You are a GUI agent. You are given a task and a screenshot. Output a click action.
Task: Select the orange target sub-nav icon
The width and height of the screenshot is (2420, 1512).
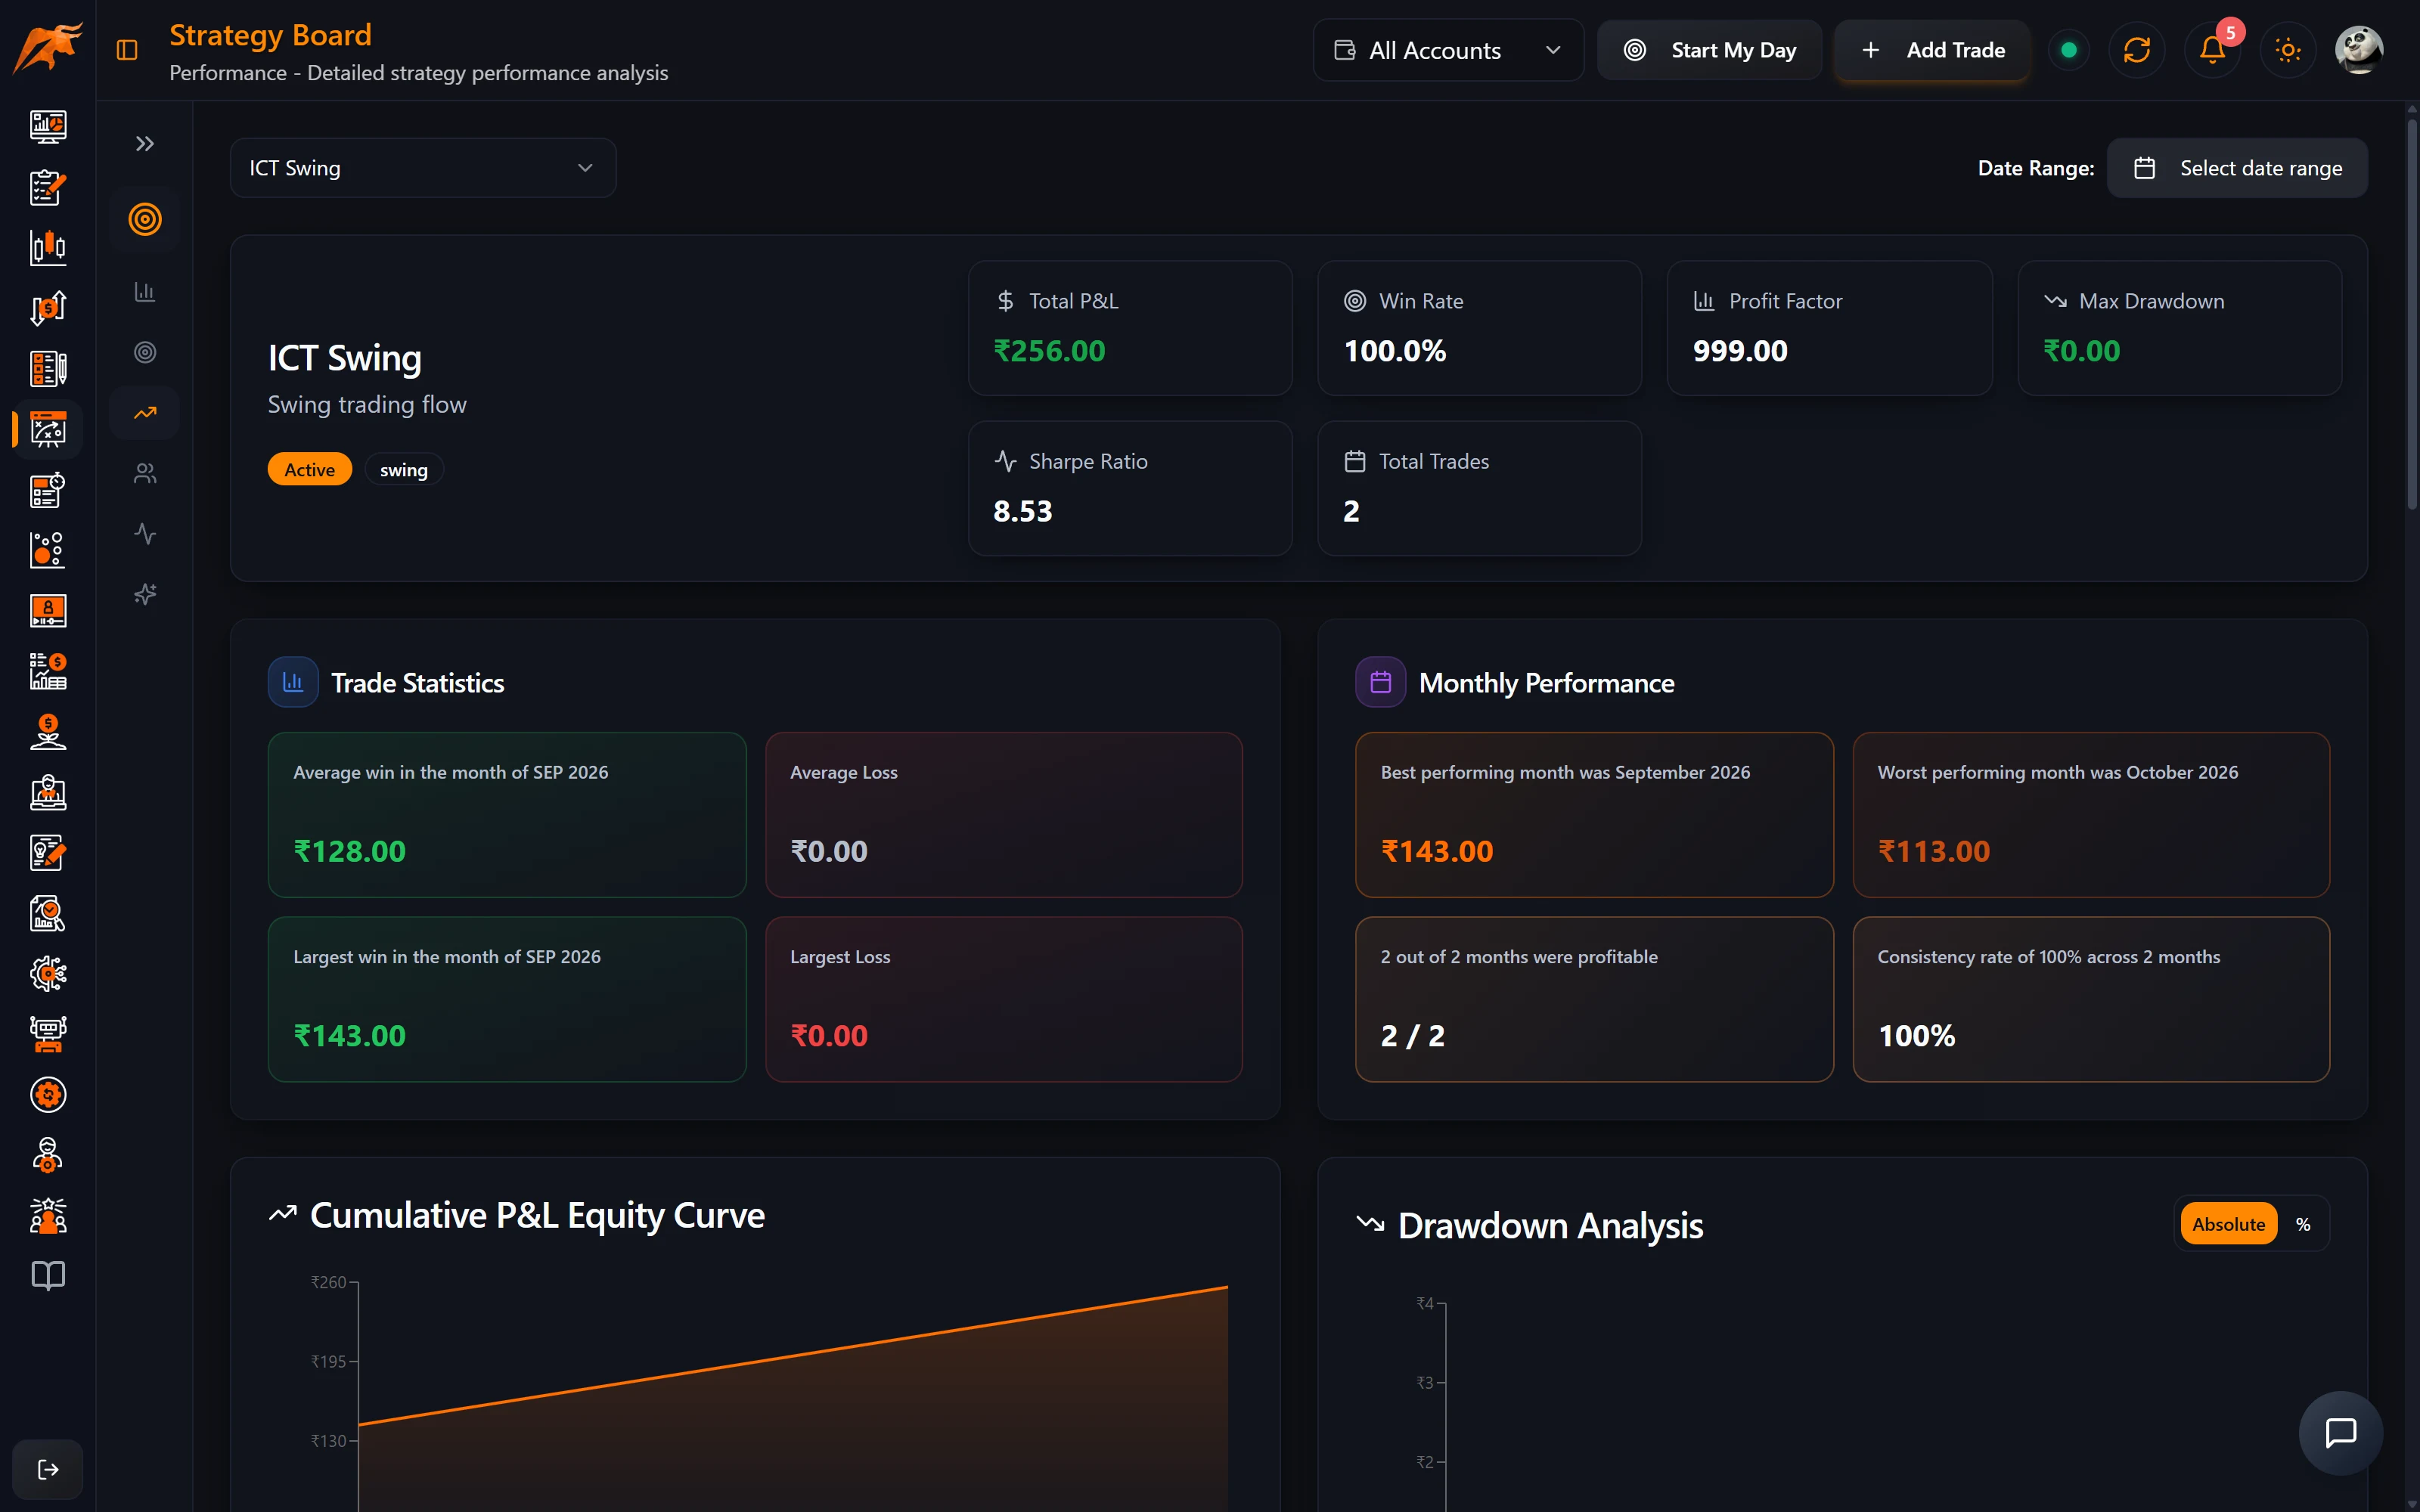coord(145,219)
